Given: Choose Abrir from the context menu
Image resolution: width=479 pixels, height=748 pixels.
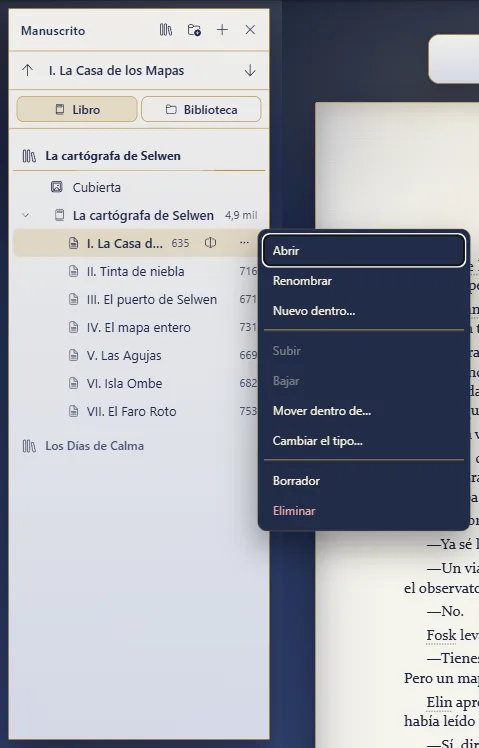Looking at the screenshot, I should point(364,250).
